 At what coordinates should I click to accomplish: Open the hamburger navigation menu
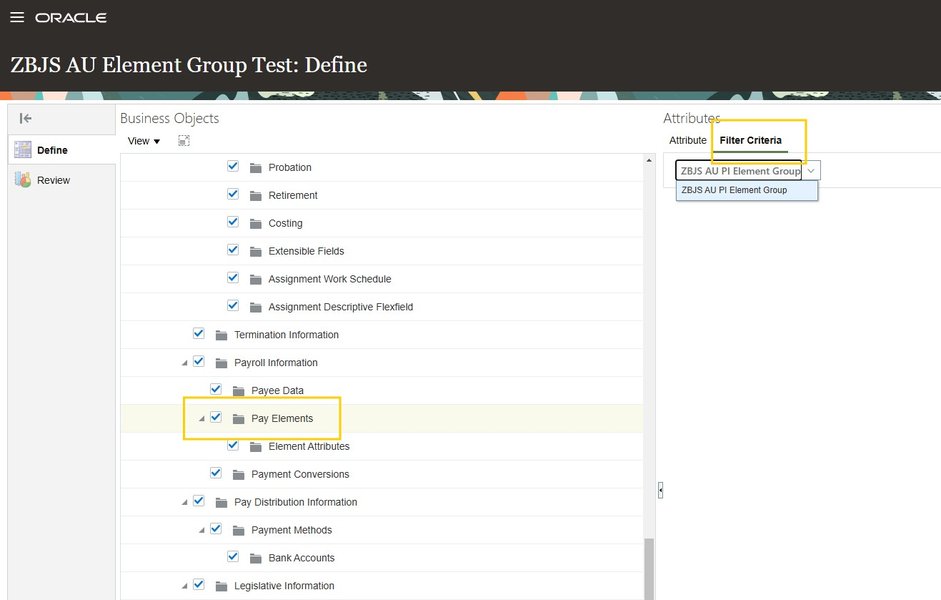pos(17,17)
